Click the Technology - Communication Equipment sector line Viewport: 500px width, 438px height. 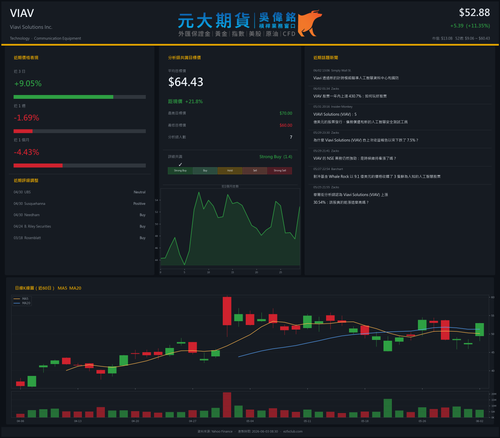(45, 38)
